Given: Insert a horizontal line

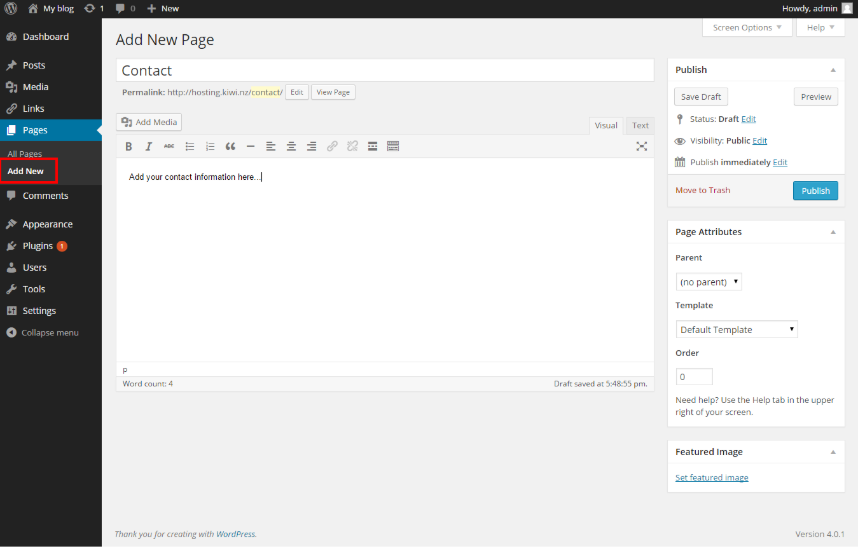Looking at the screenshot, I should [x=250, y=146].
